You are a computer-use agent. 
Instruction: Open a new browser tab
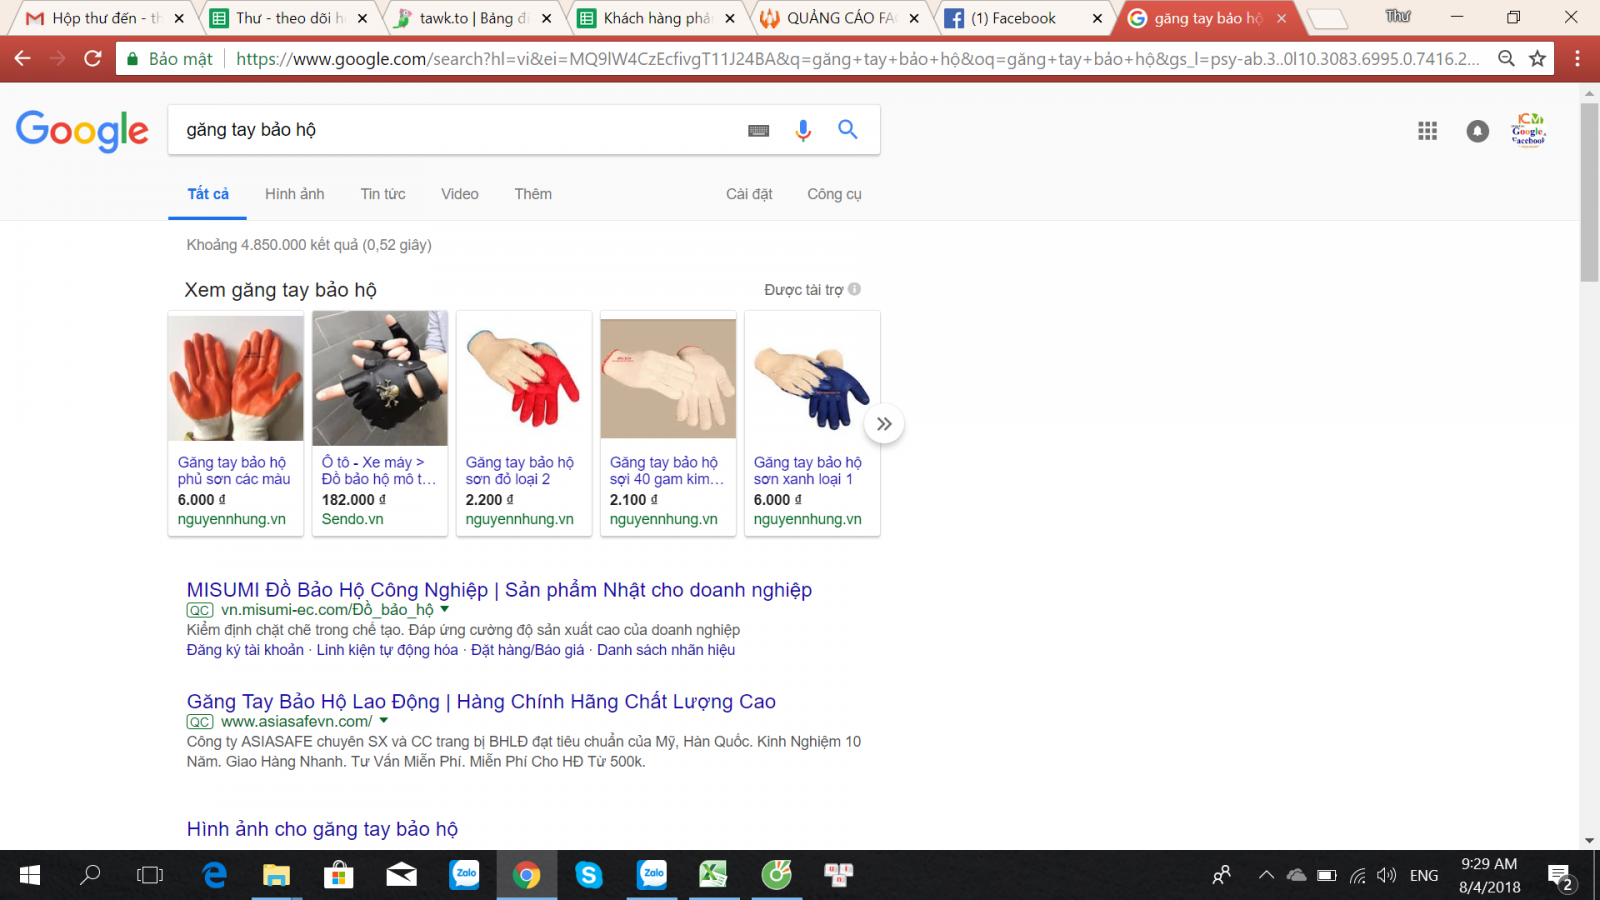pos(1326,18)
